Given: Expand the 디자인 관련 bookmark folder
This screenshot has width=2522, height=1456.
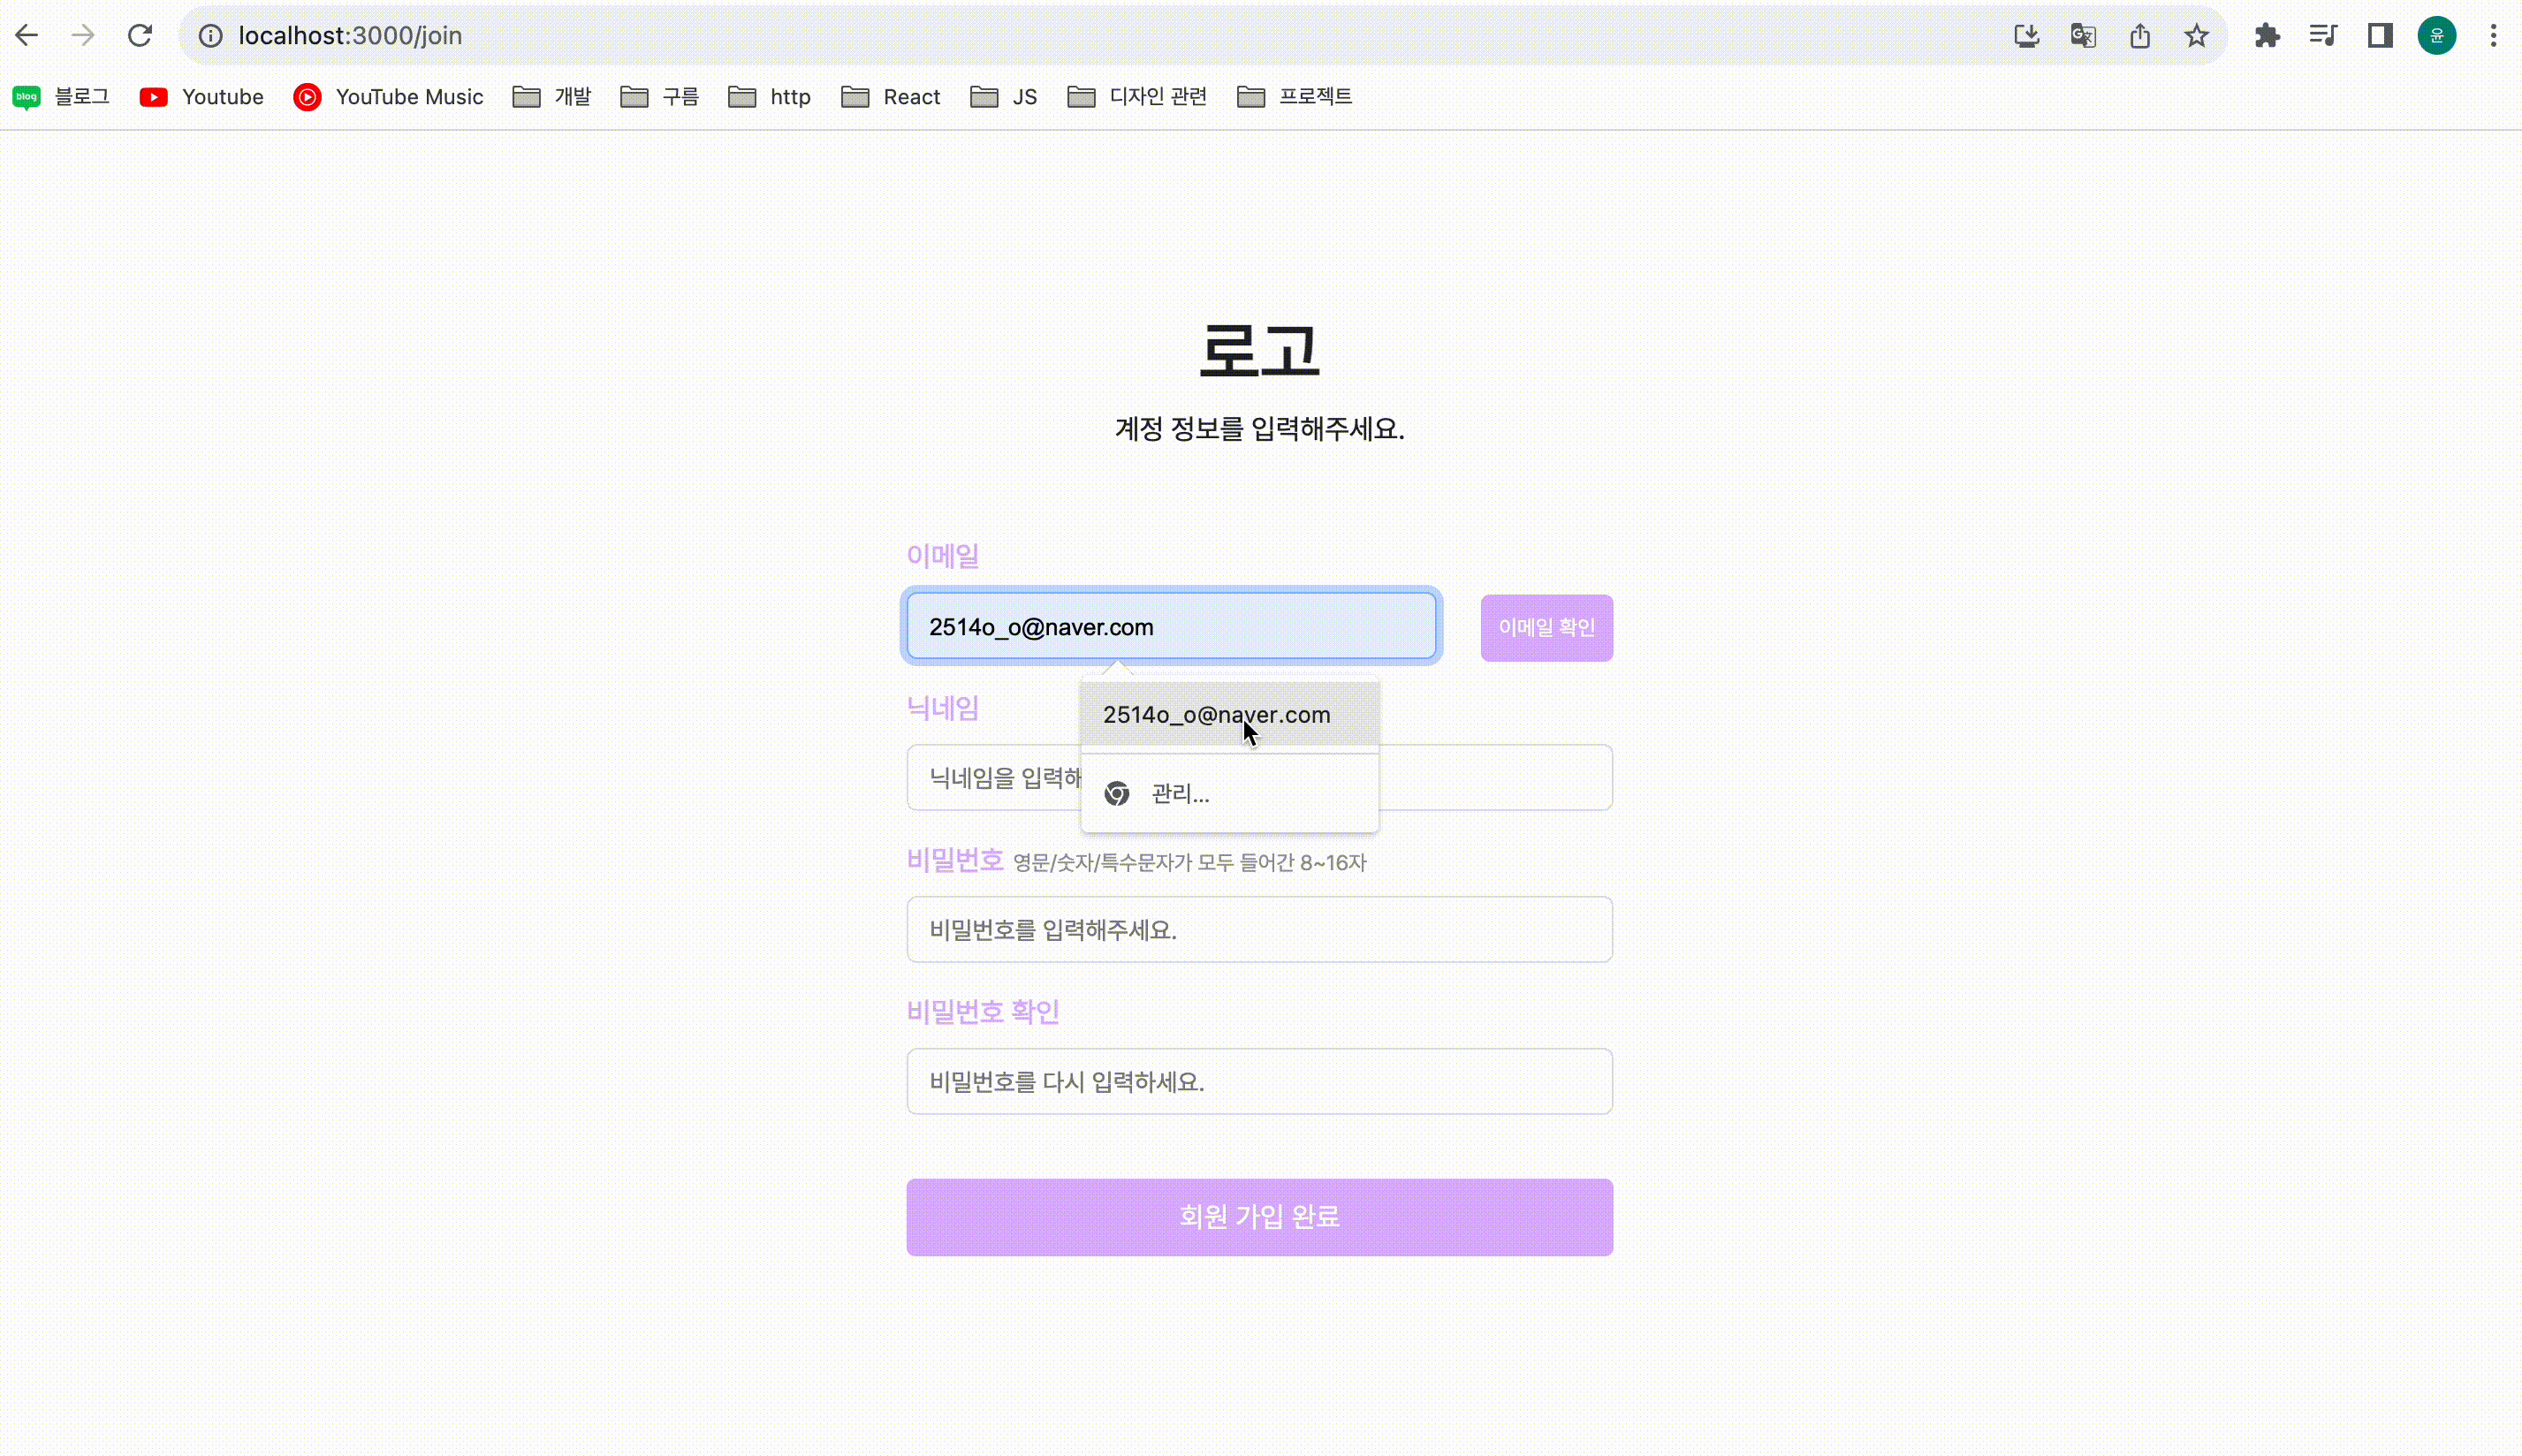Looking at the screenshot, I should 1137,97.
